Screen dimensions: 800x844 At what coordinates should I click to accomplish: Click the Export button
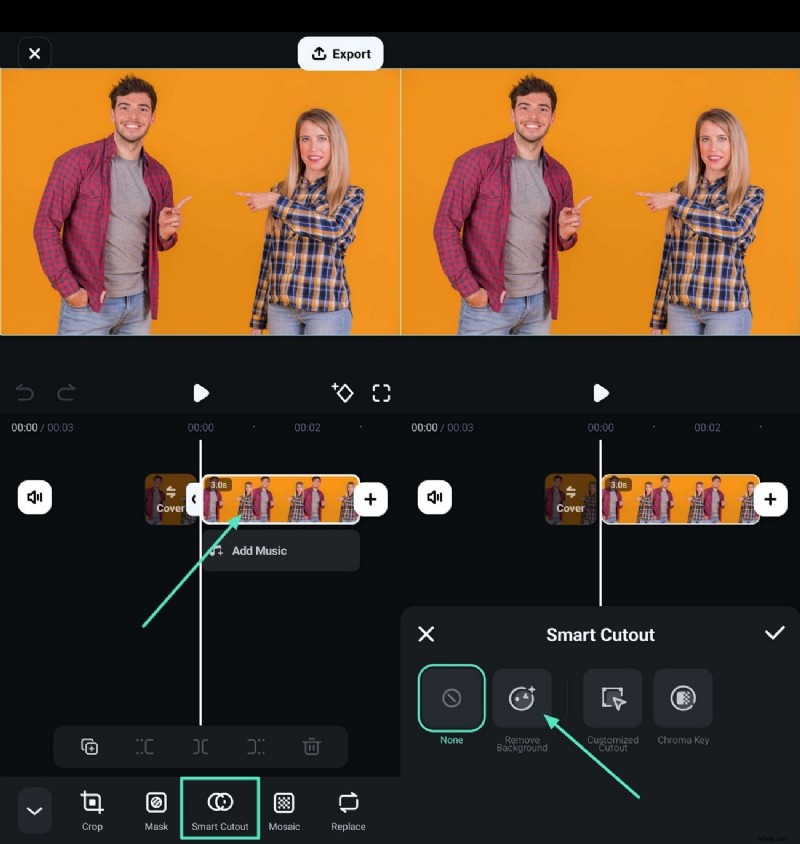(x=340, y=53)
